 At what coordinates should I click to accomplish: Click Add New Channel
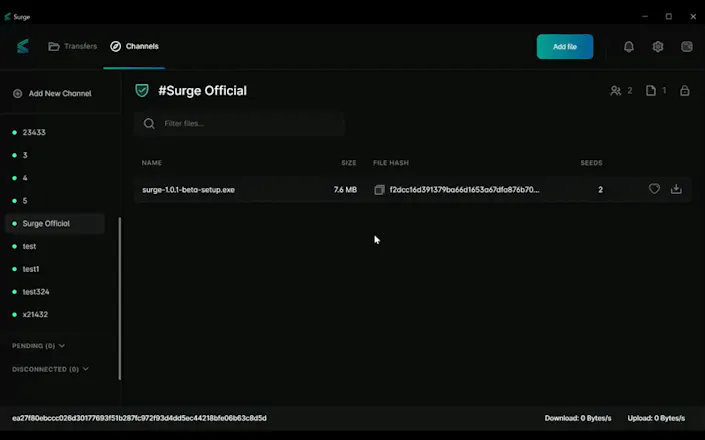pyautogui.click(x=52, y=93)
